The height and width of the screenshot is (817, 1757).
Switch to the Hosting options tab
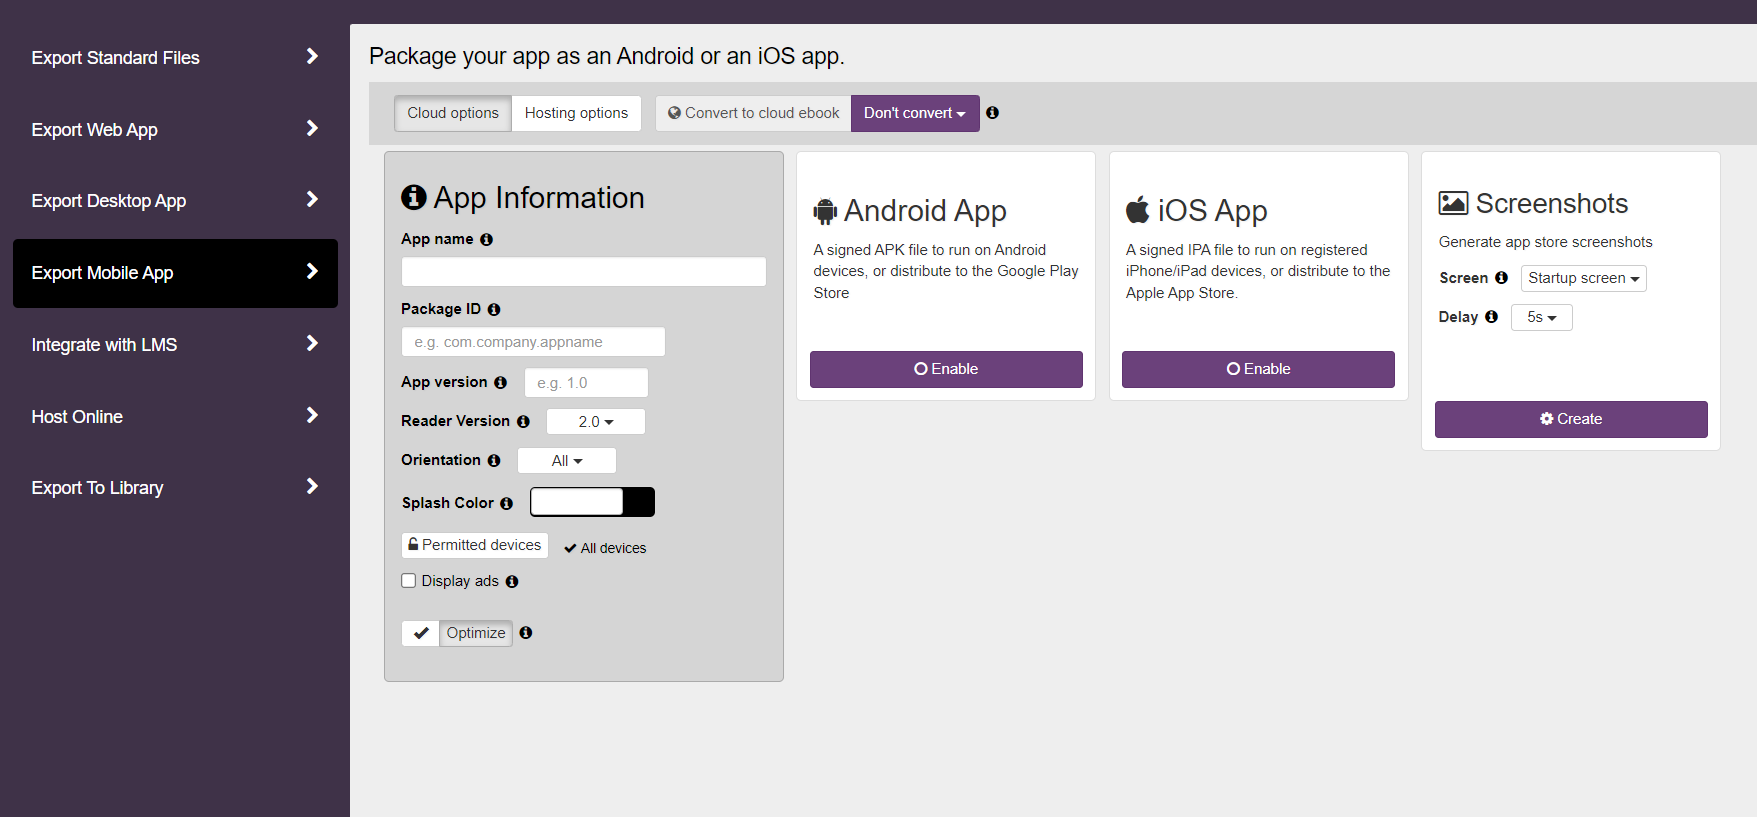coord(576,113)
